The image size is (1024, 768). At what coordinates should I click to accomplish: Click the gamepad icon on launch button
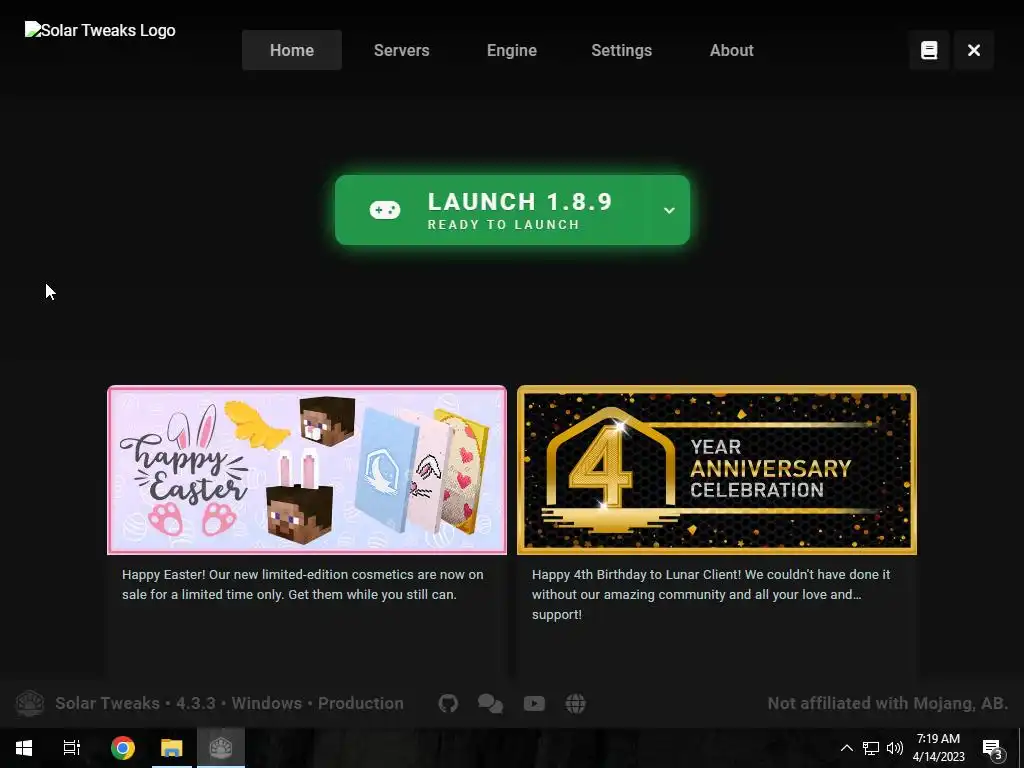click(385, 210)
